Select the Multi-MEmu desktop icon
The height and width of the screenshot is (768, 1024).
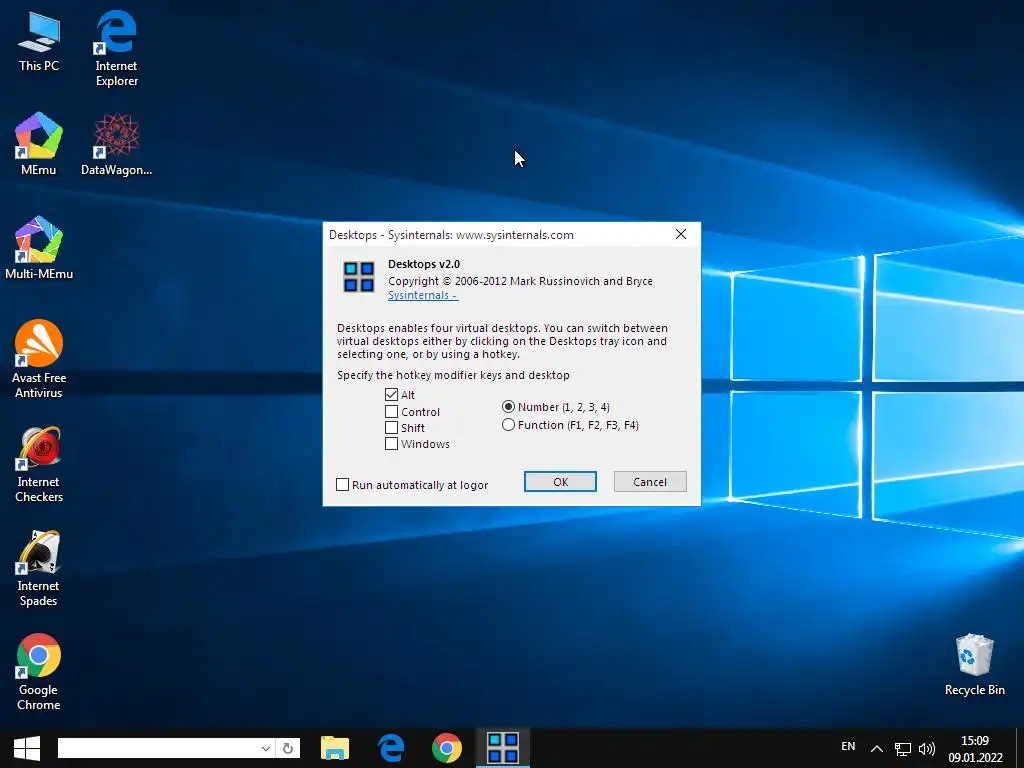pyautogui.click(x=39, y=248)
